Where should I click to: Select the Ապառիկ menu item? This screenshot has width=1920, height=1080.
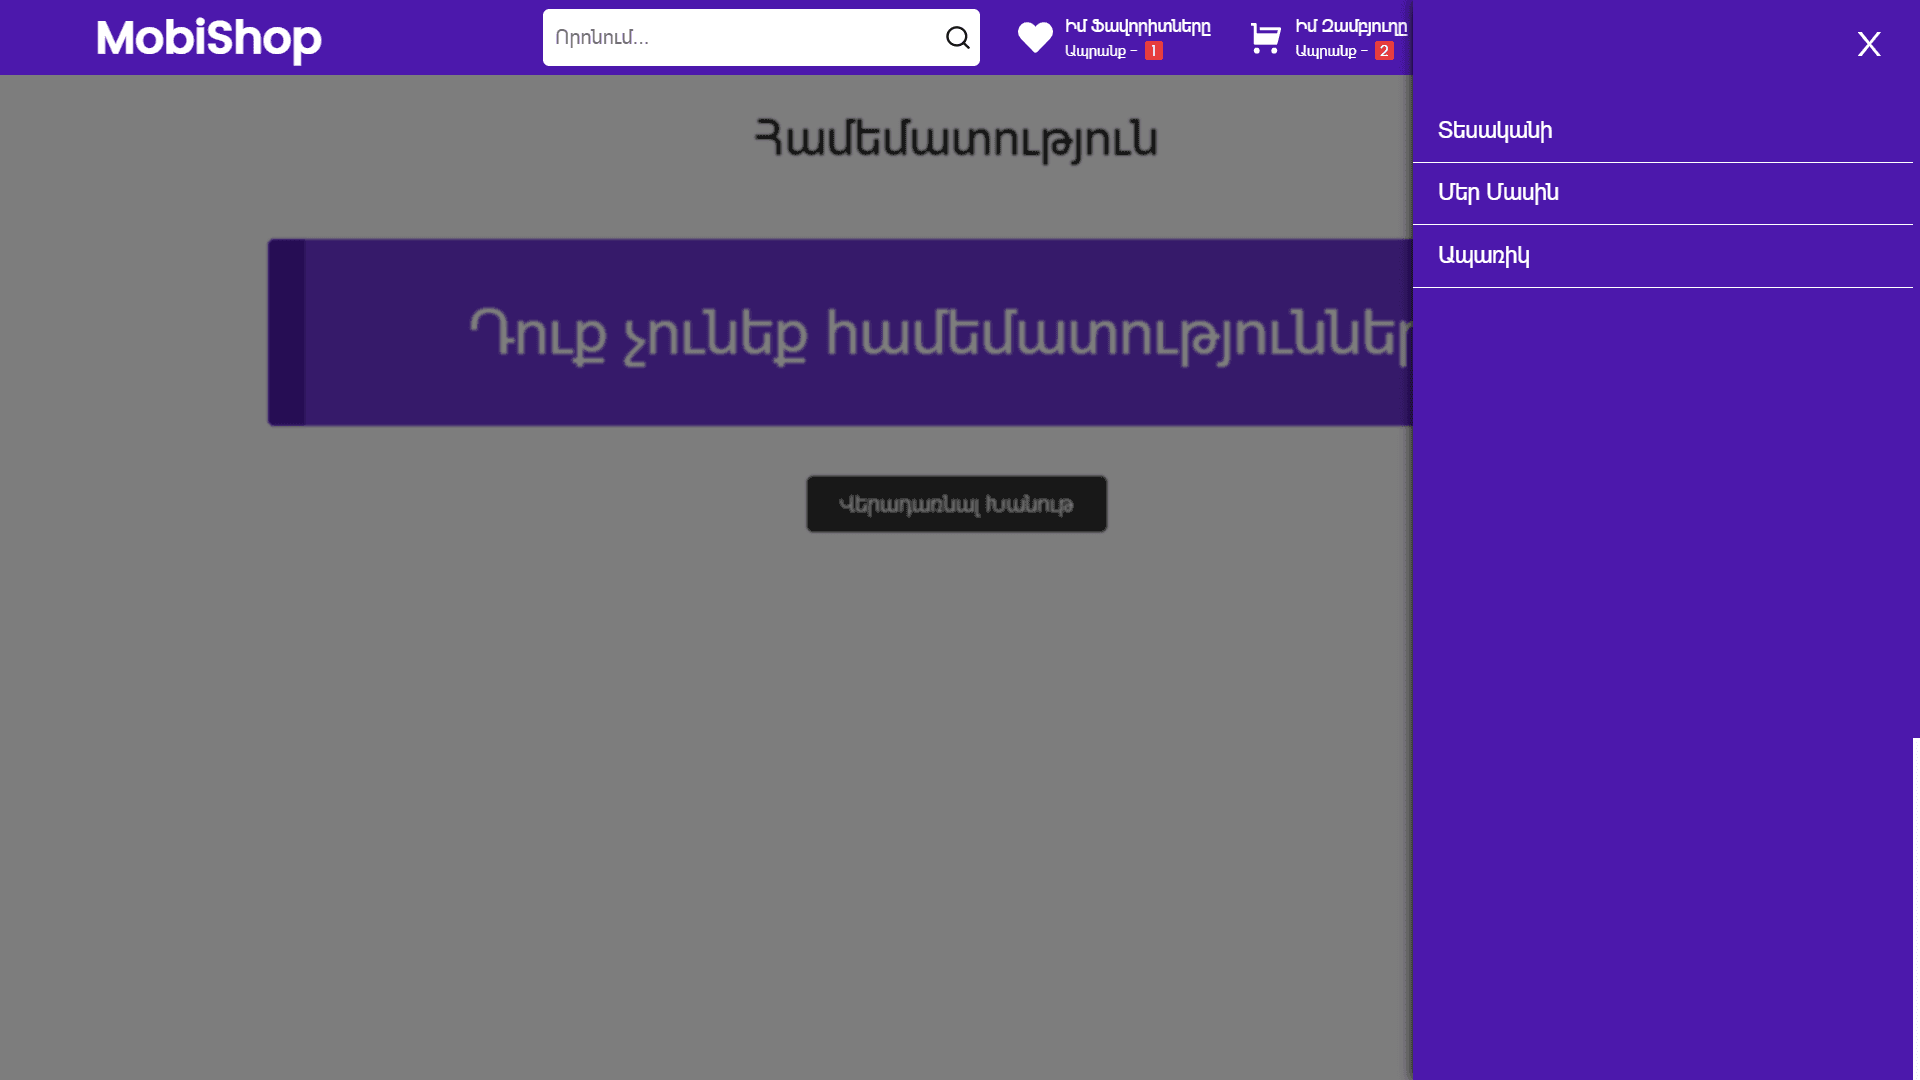(1483, 256)
